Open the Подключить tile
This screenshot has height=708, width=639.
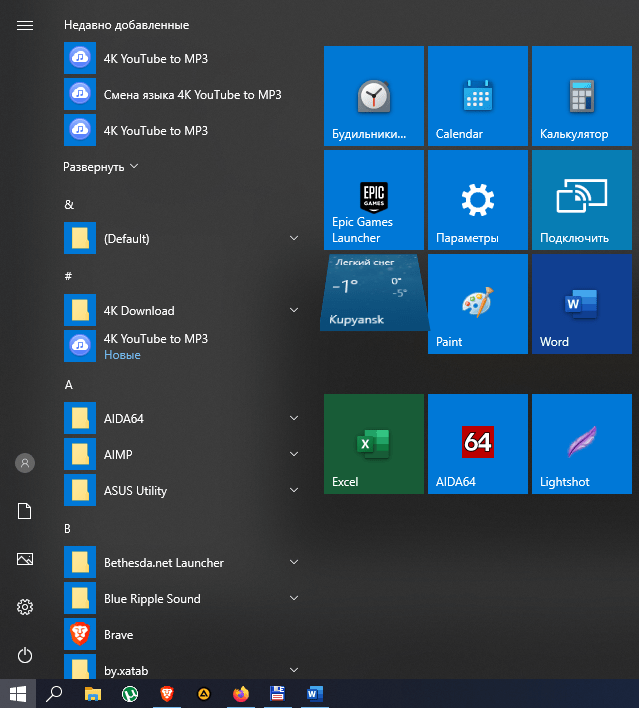[x=582, y=200]
